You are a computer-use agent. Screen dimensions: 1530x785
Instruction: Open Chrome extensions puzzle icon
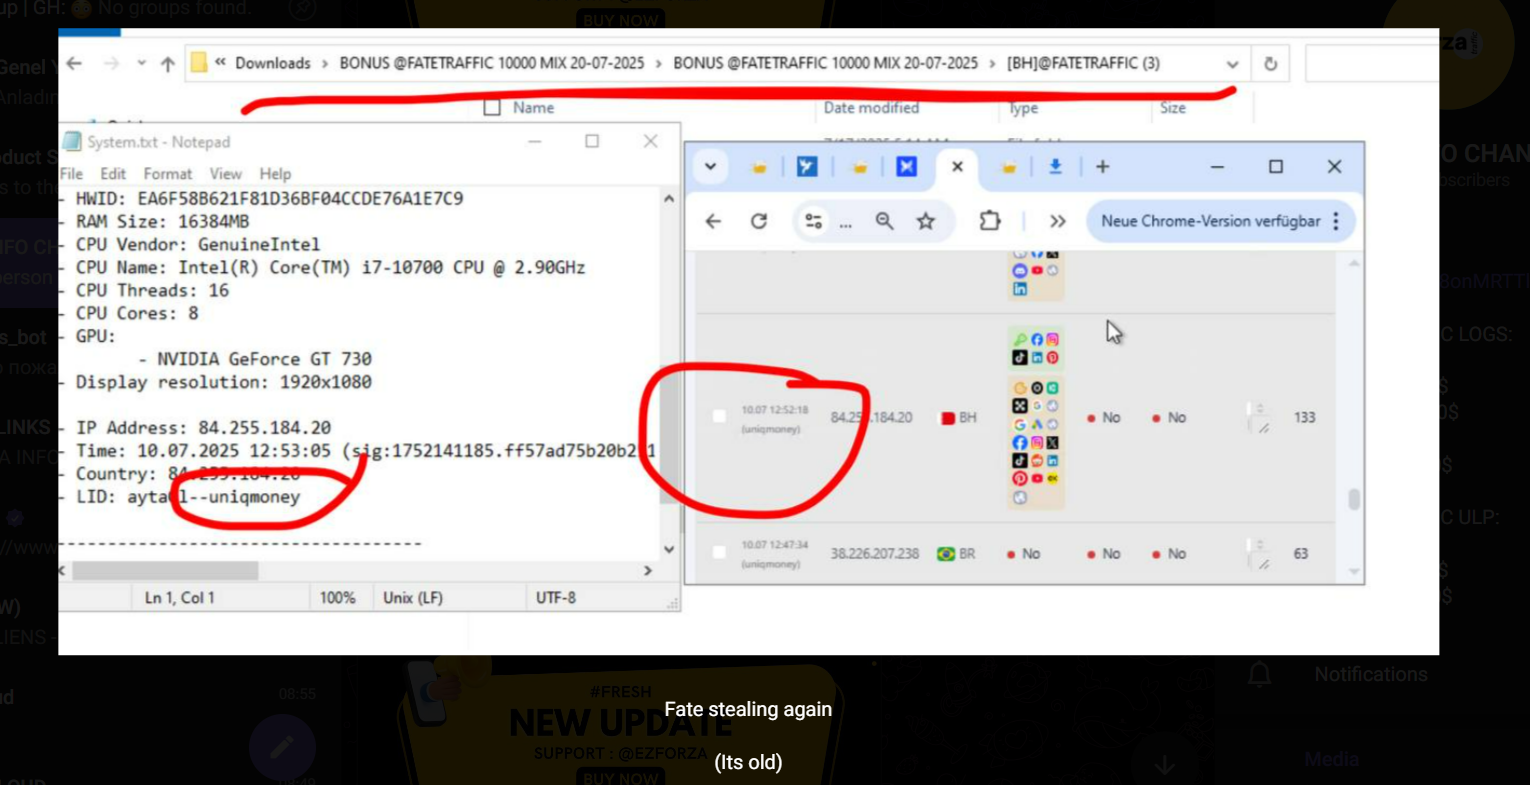(x=989, y=220)
